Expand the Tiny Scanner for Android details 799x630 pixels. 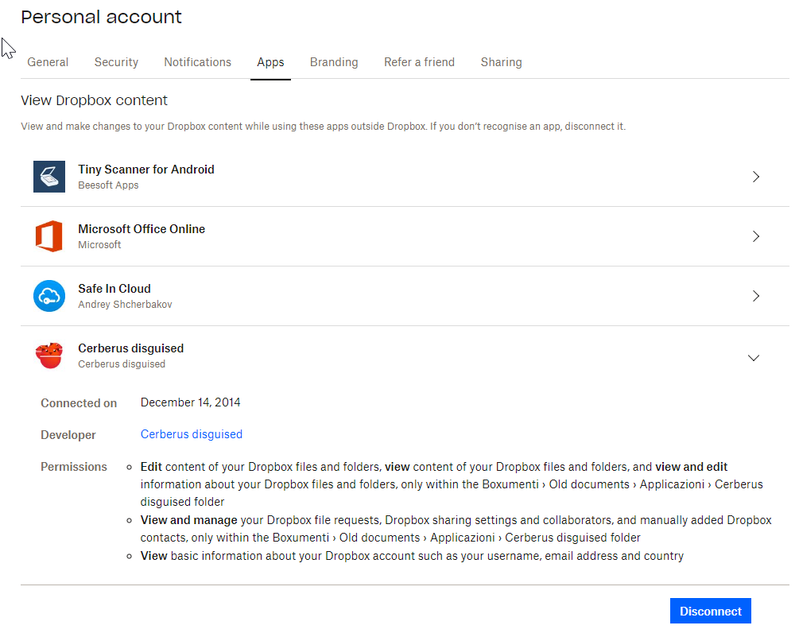tap(755, 177)
